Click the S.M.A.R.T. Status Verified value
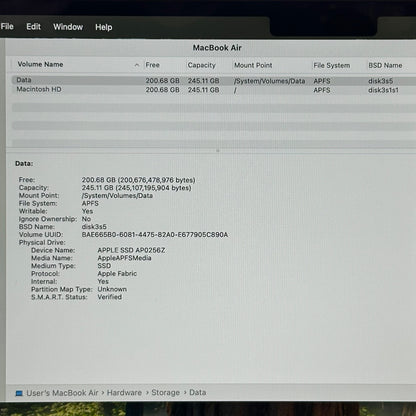This screenshot has width=416, height=416. tap(110, 297)
